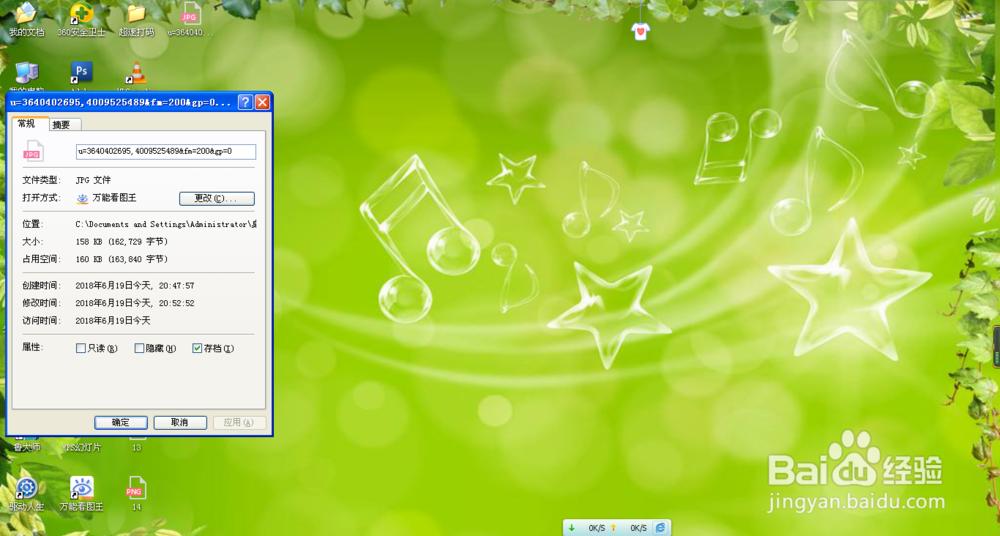Click the 万能看图王 icon beside 打开方式

(x=82, y=198)
